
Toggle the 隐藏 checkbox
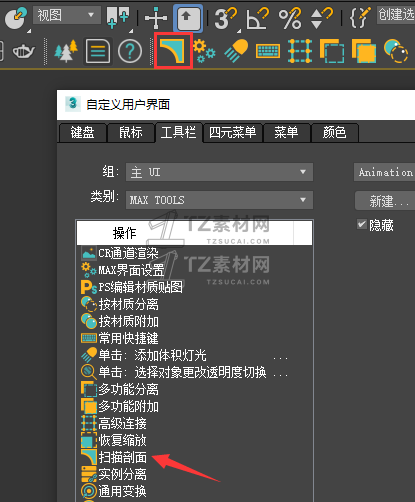coord(362,224)
